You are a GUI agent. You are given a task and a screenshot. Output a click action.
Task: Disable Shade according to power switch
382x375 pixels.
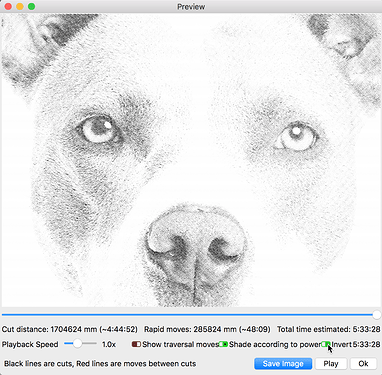point(223,344)
